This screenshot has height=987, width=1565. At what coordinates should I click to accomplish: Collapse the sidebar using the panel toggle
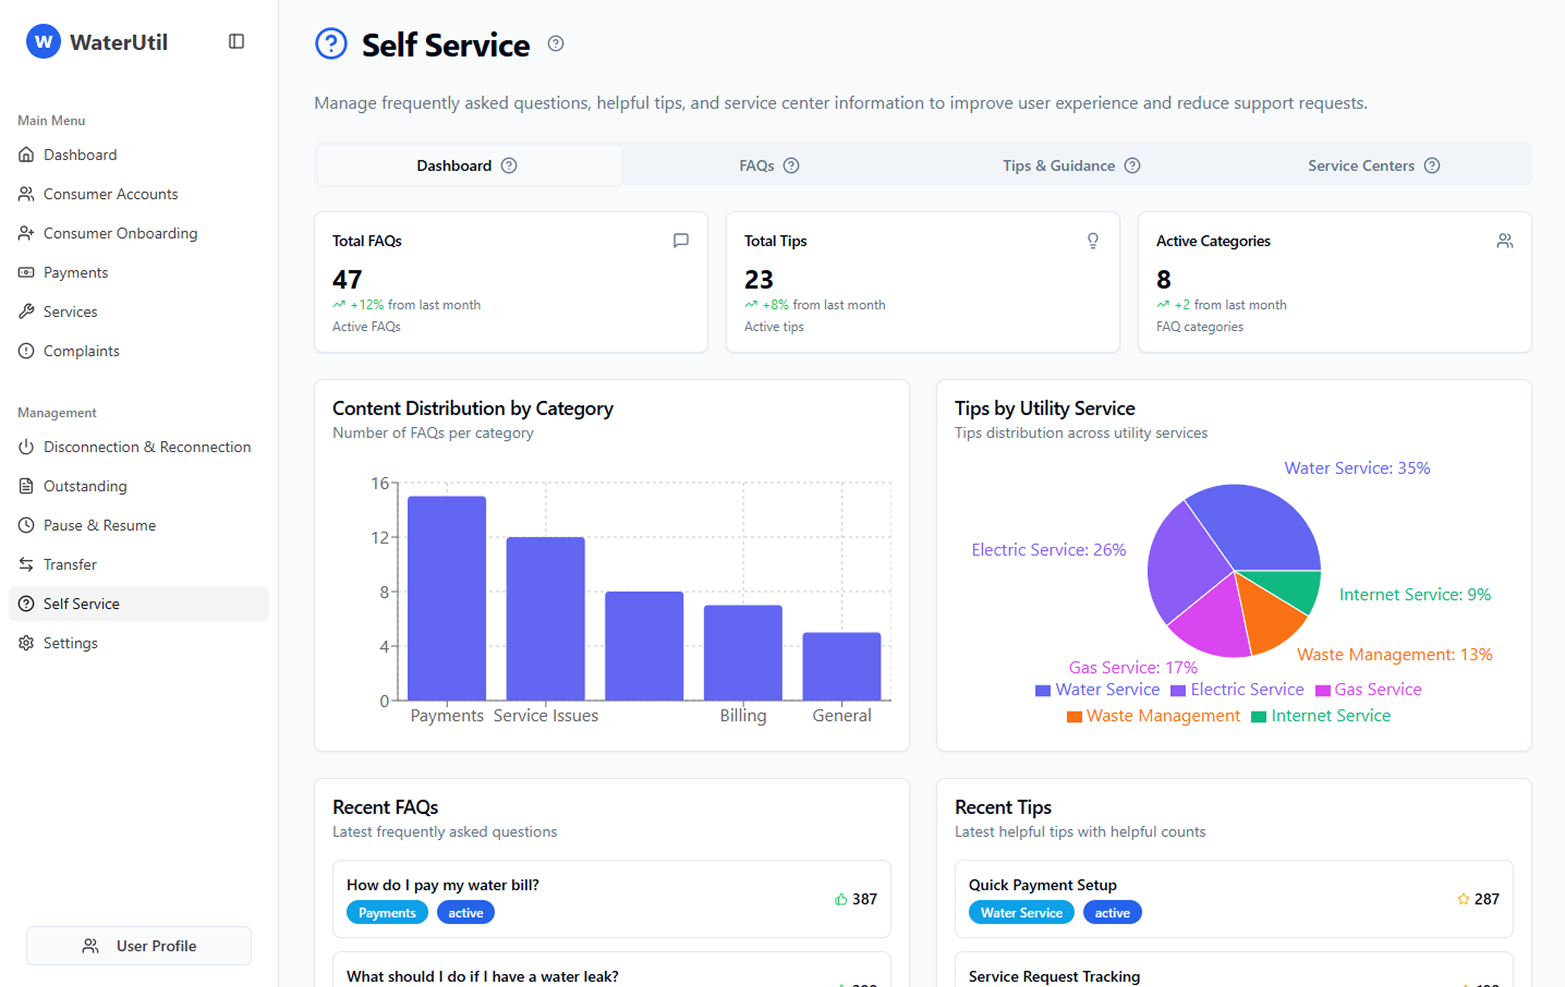(236, 41)
